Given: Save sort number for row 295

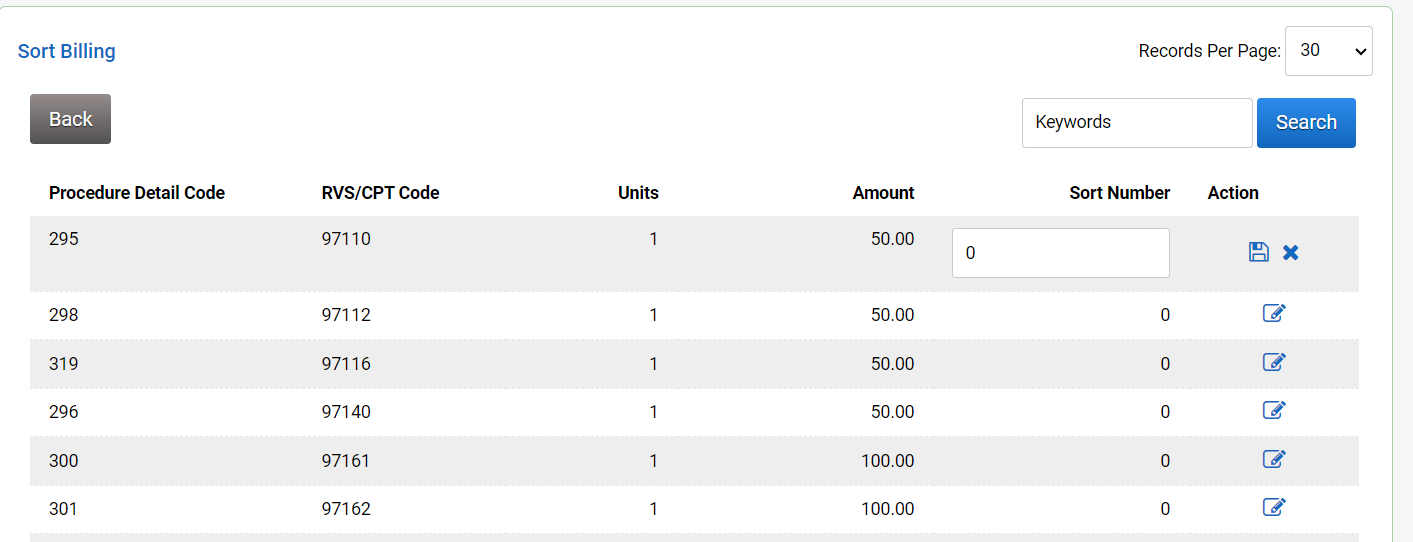Looking at the screenshot, I should 1259,252.
